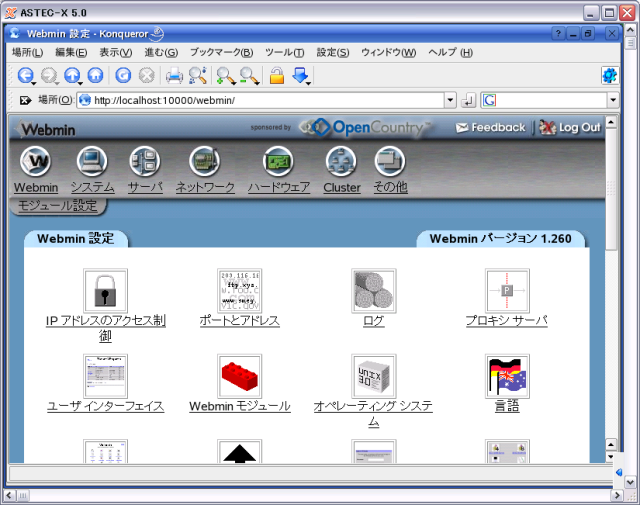This screenshot has height=505, width=640.
Task: Click the page vertical scrollbar track
Action: click(612, 330)
